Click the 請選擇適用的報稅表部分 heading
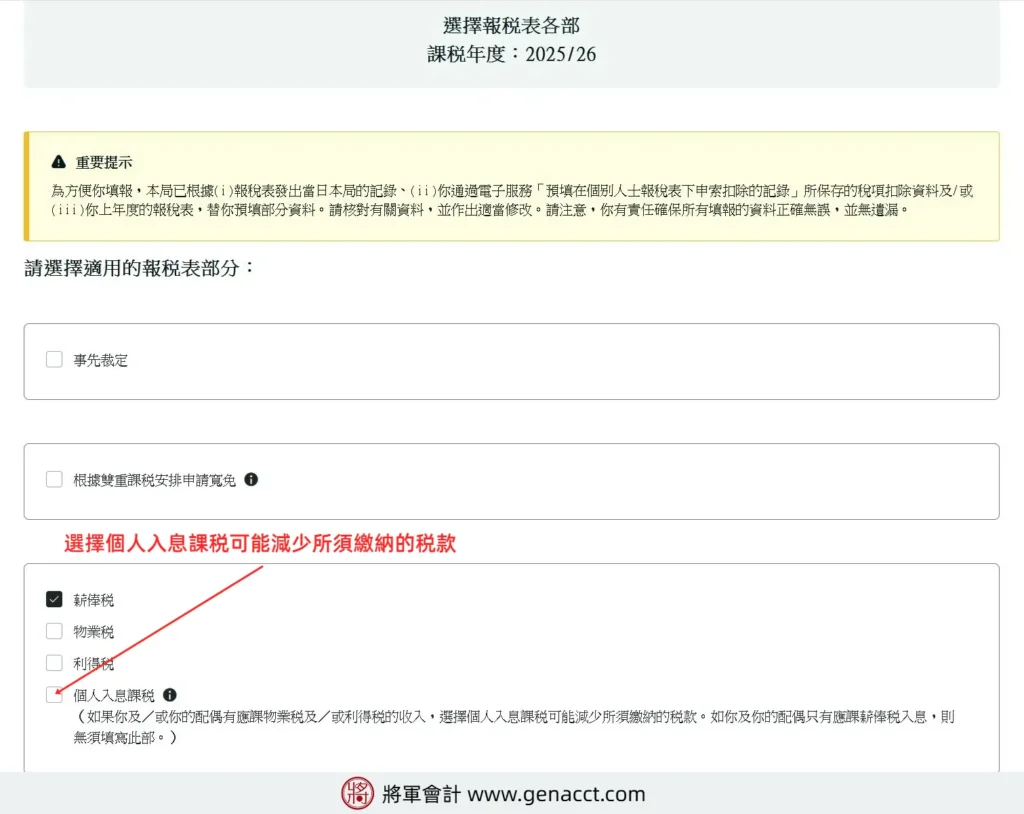 139,268
